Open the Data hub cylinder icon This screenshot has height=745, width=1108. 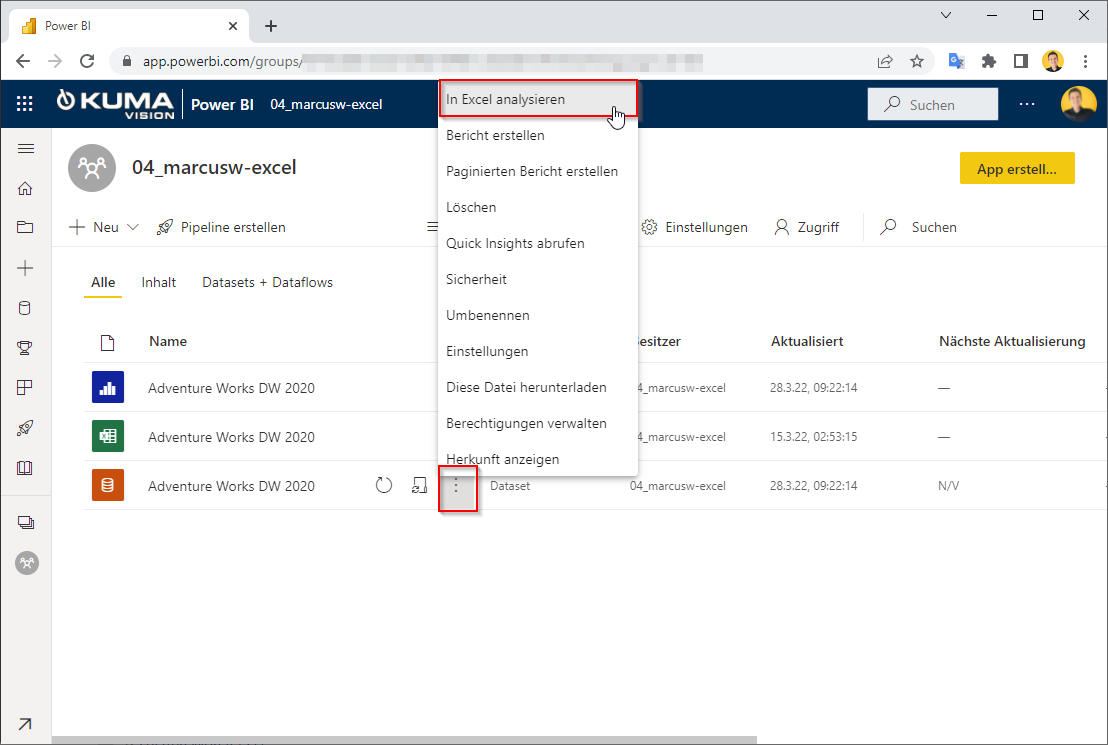tap(25, 308)
